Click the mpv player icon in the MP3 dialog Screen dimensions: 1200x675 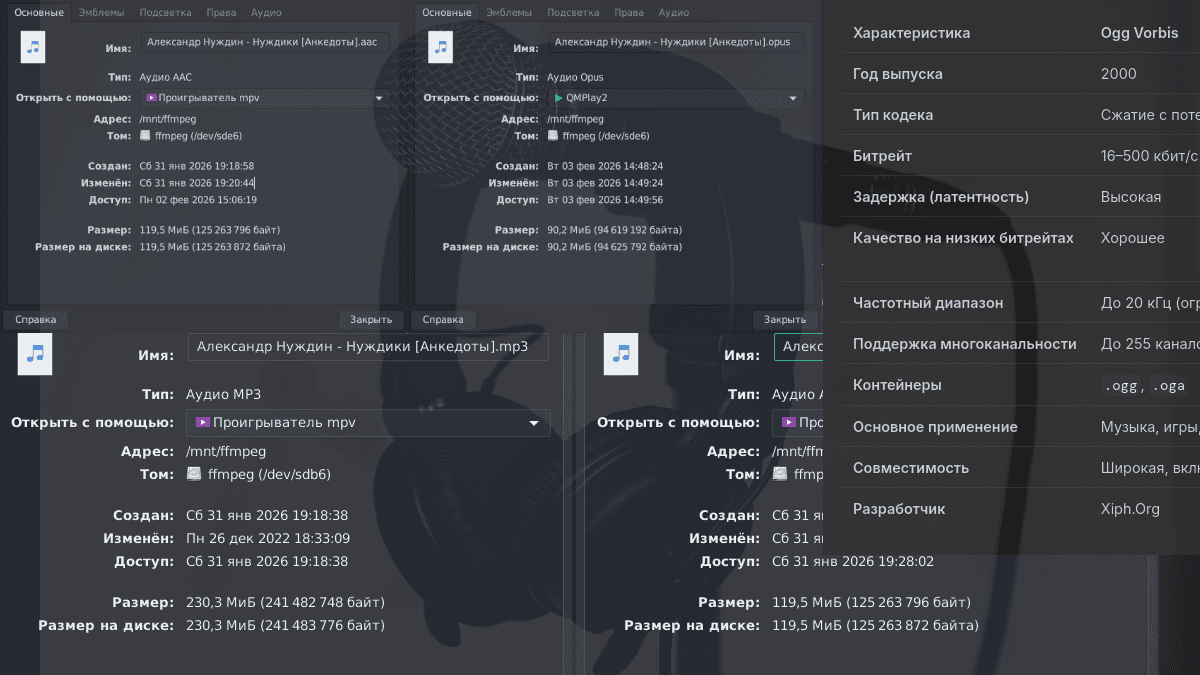(x=204, y=423)
